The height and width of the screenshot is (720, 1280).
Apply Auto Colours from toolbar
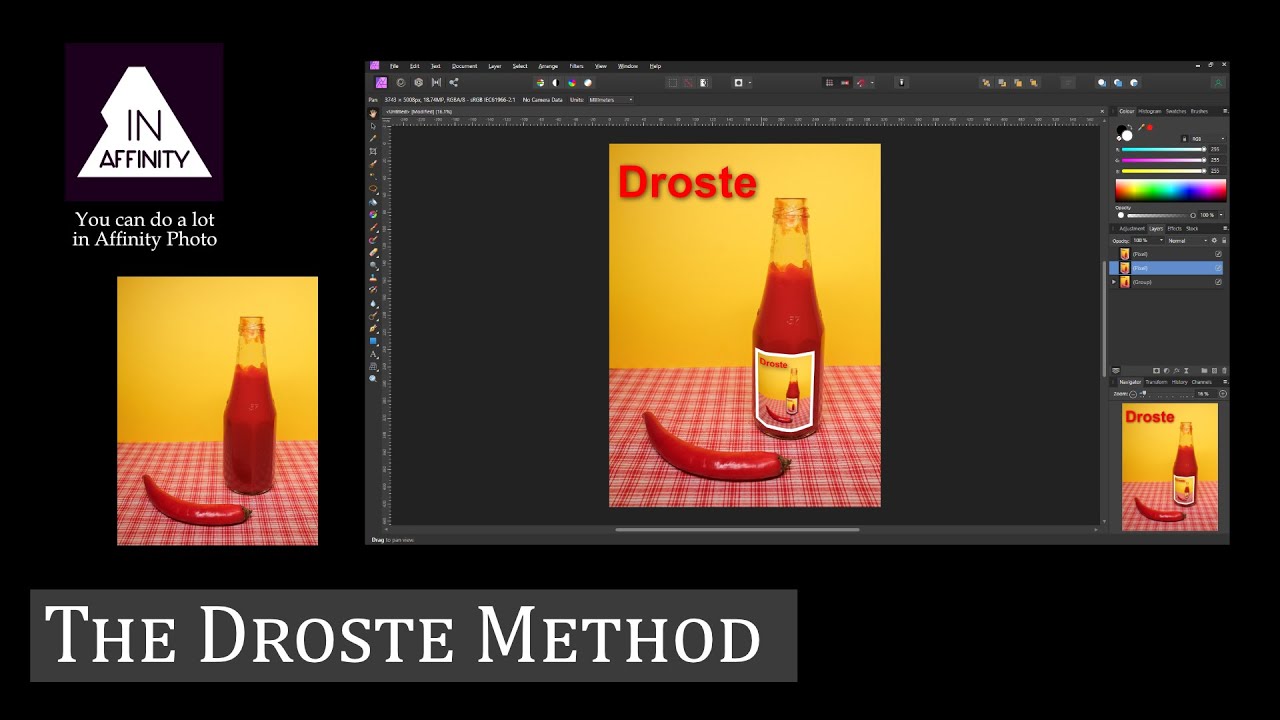572,83
